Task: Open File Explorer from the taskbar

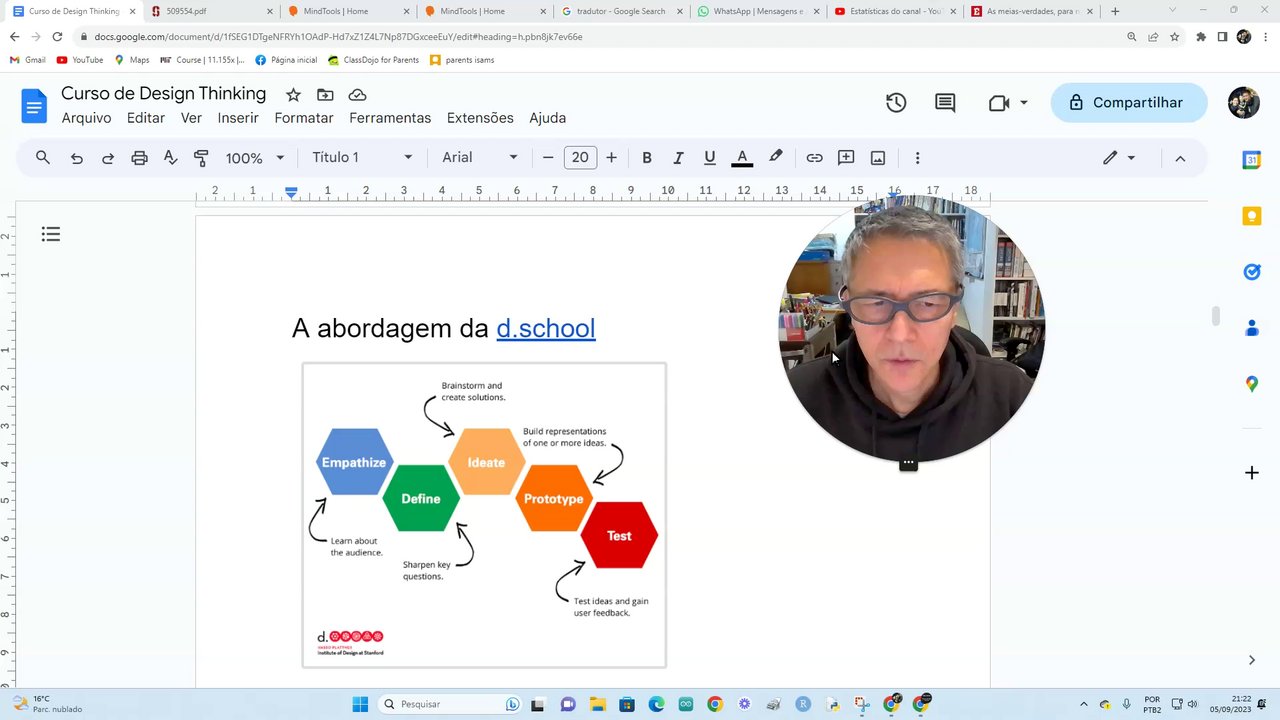Action: coord(597,704)
